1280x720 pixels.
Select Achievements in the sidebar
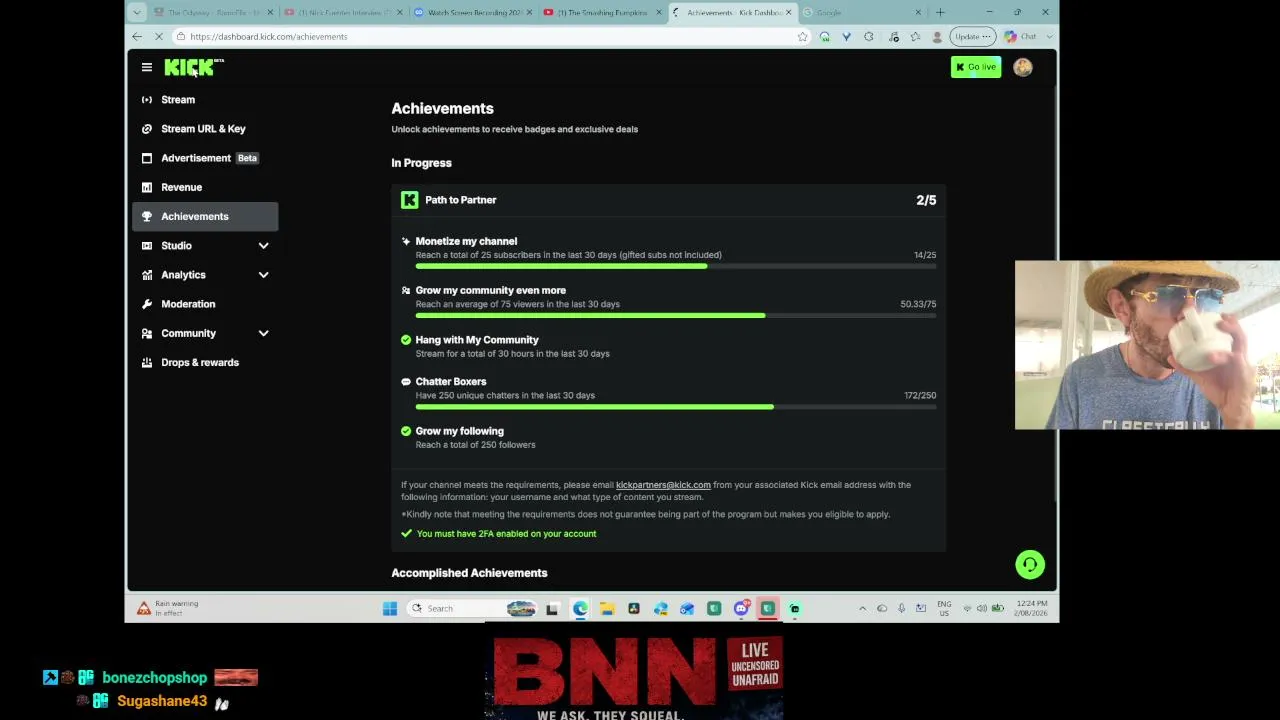205,216
